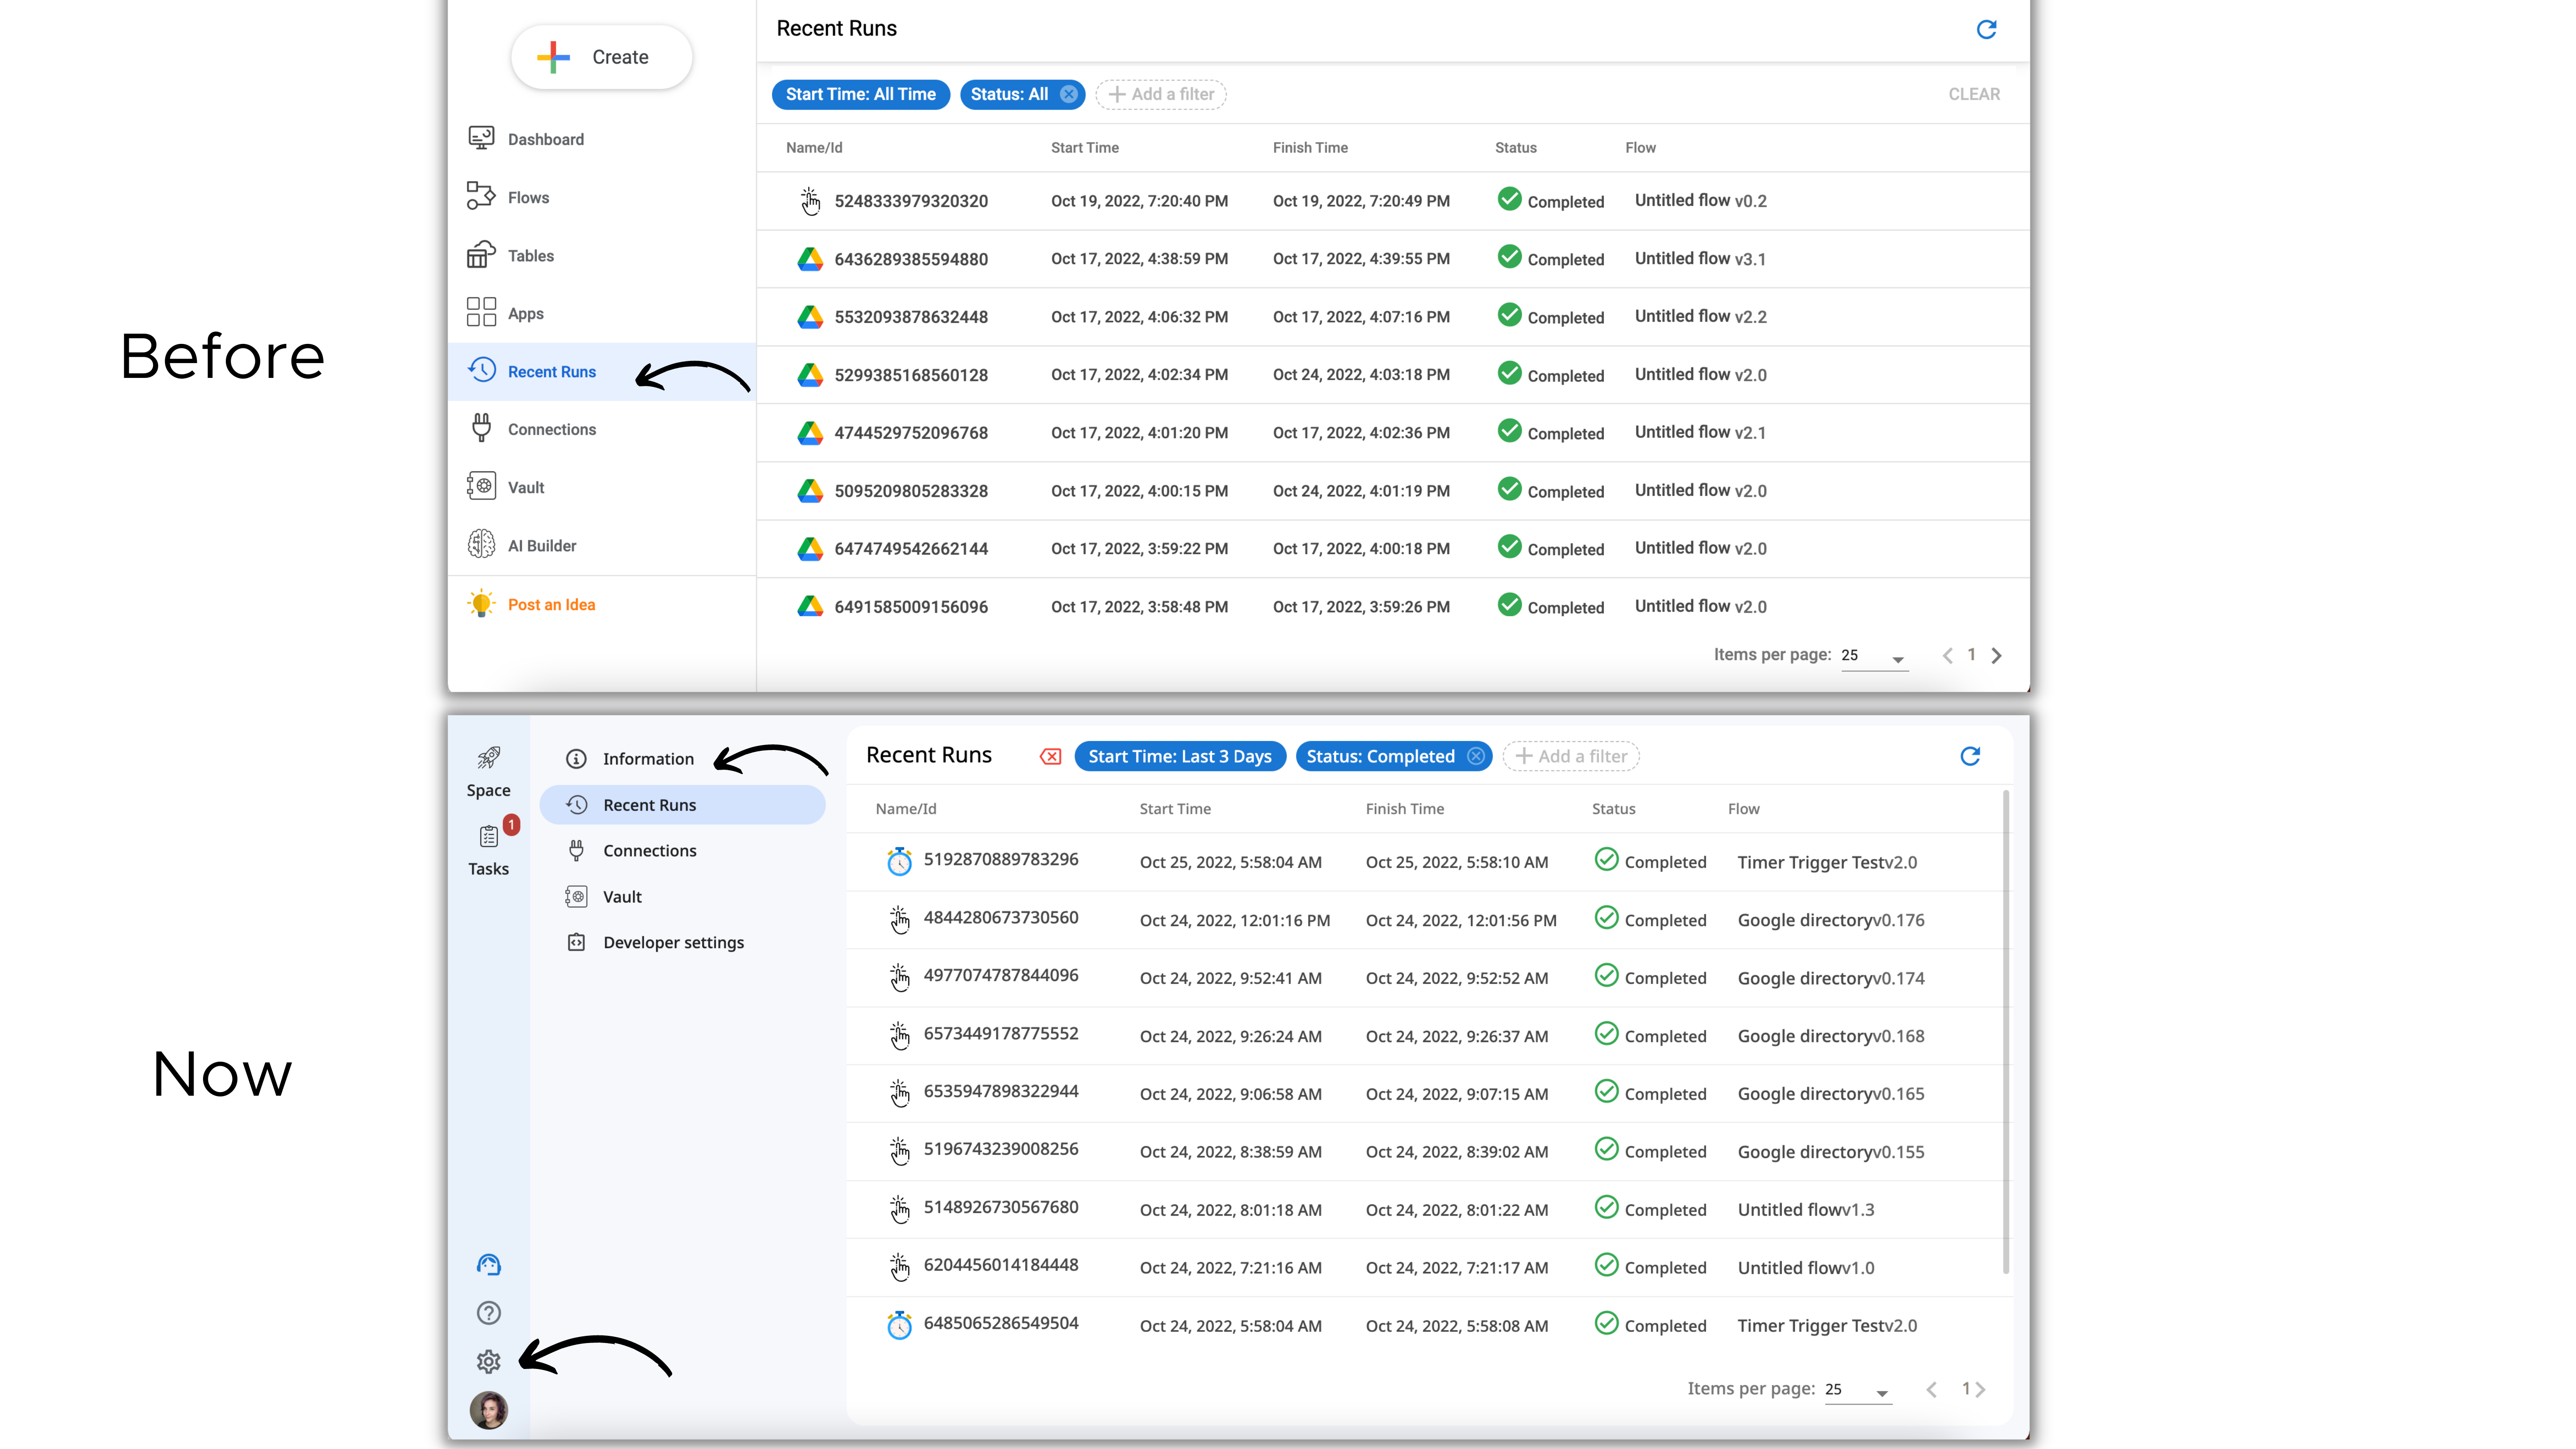Open Start Time: All Time filter
This screenshot has width=2576, height=1449.
tap(860, 94)
